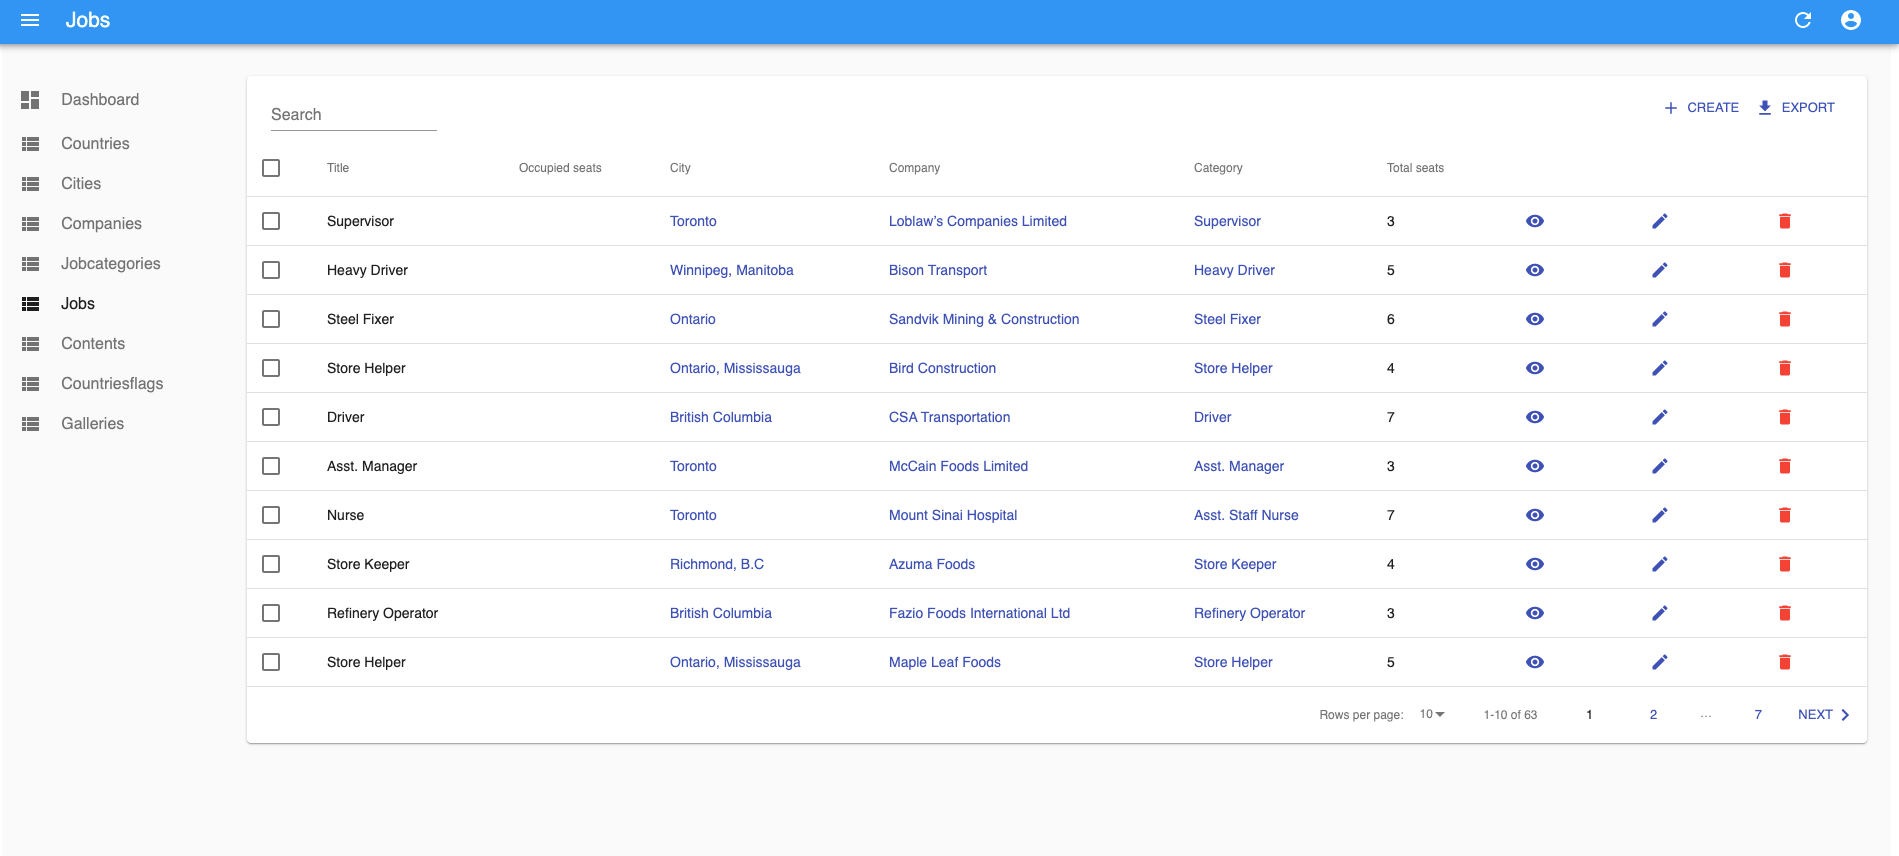Open Cities in the sidebar
The width and height of the screenshot is (1899, 856).
click(x=81, y=184)
